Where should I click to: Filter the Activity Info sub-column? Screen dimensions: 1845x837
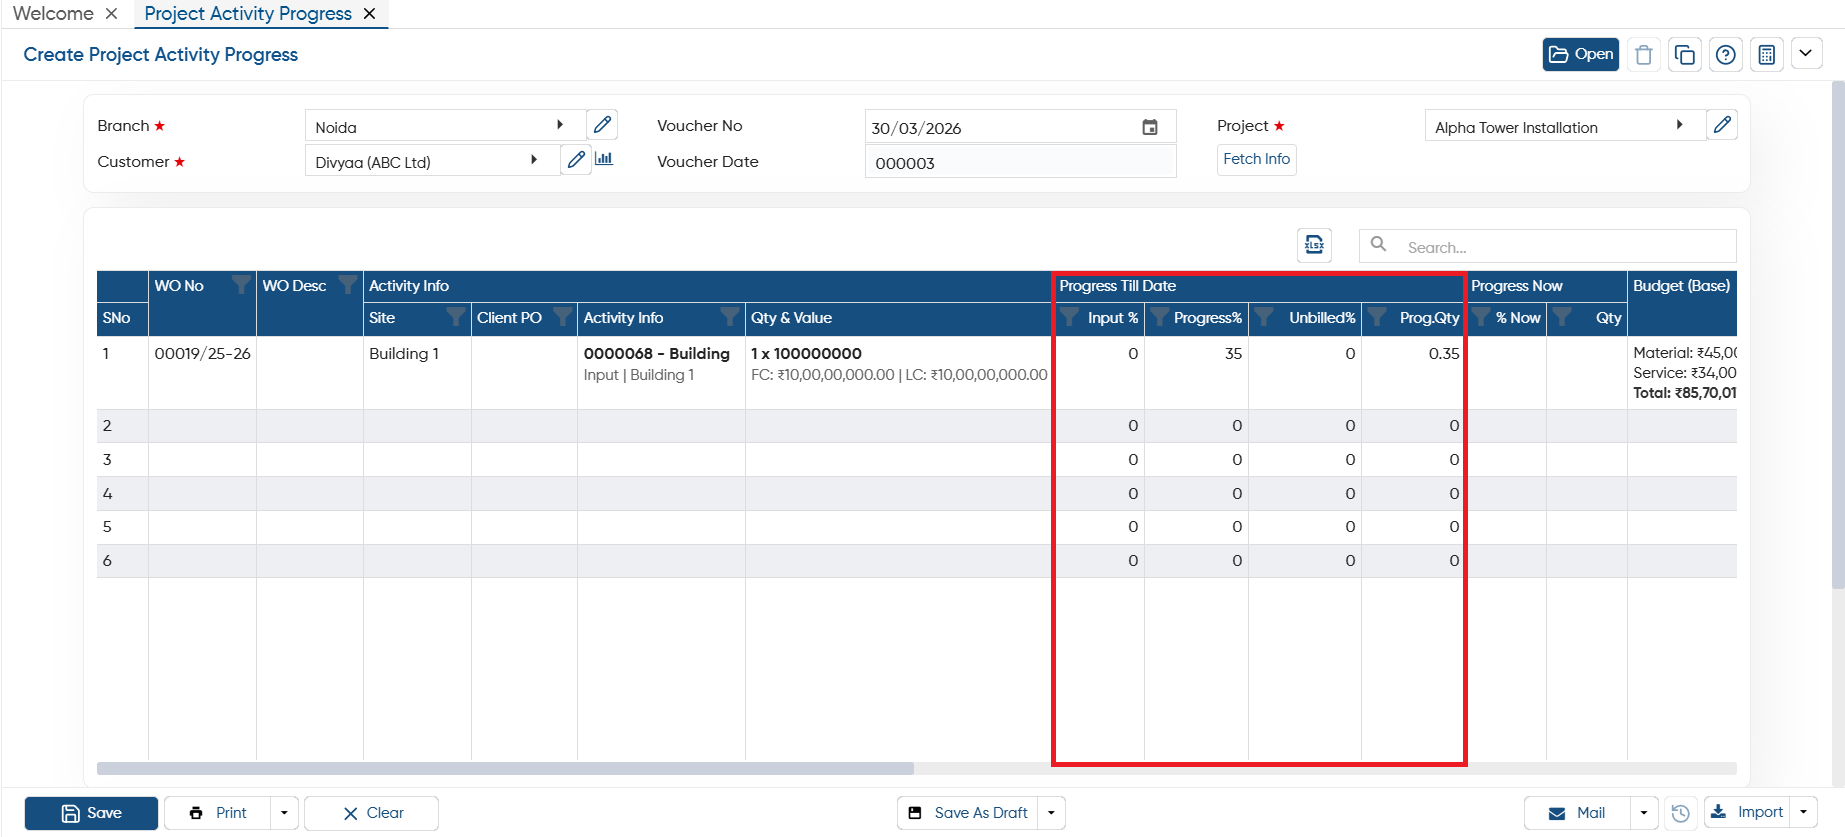730,317
